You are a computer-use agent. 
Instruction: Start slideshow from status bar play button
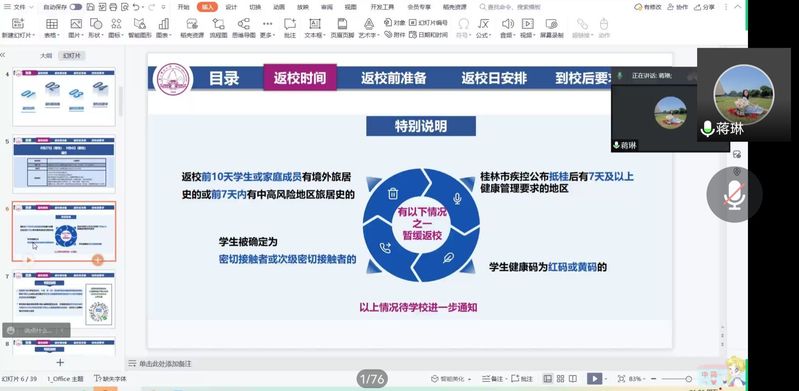[x=594, y=378]
